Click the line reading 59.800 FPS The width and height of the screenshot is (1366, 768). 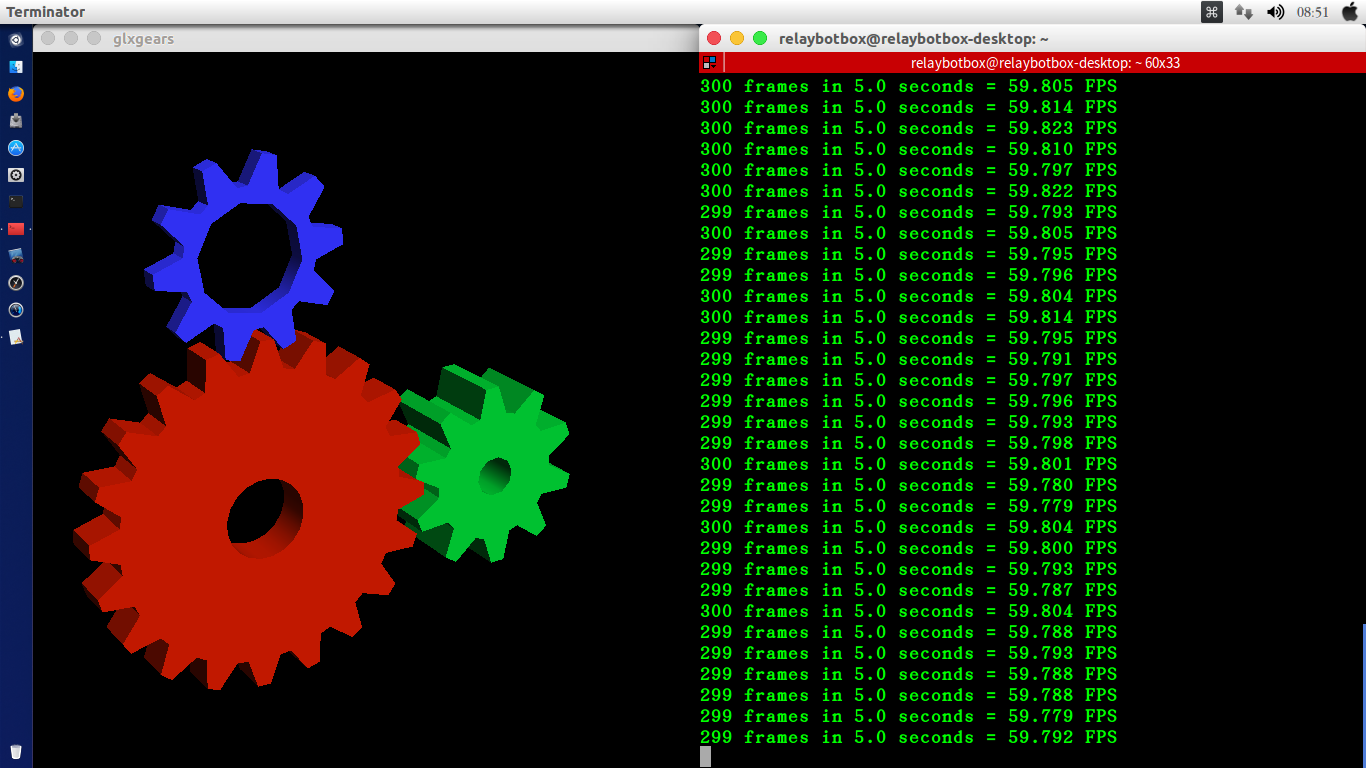click(x=908, y=548)
